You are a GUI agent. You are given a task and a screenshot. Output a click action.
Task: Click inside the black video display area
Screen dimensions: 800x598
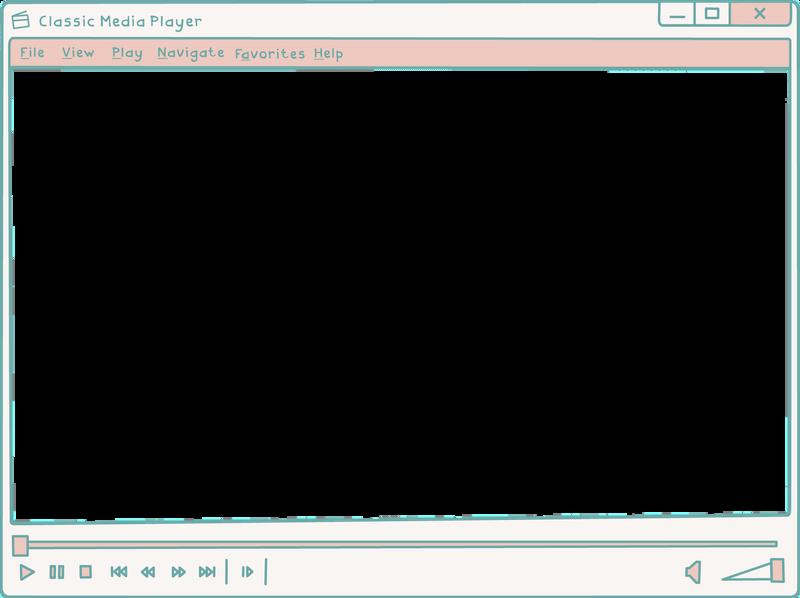399,295
